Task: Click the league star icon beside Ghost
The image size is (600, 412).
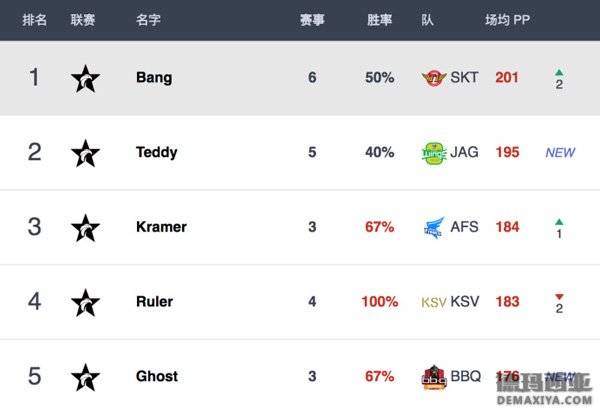Action: click(85, 377)
